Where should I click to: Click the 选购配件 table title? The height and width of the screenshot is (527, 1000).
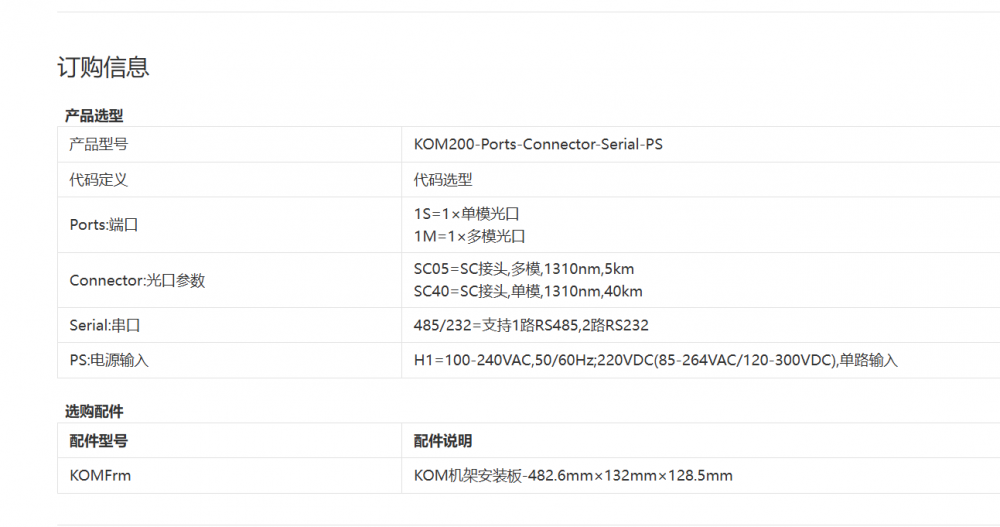(x=94, y=411)
